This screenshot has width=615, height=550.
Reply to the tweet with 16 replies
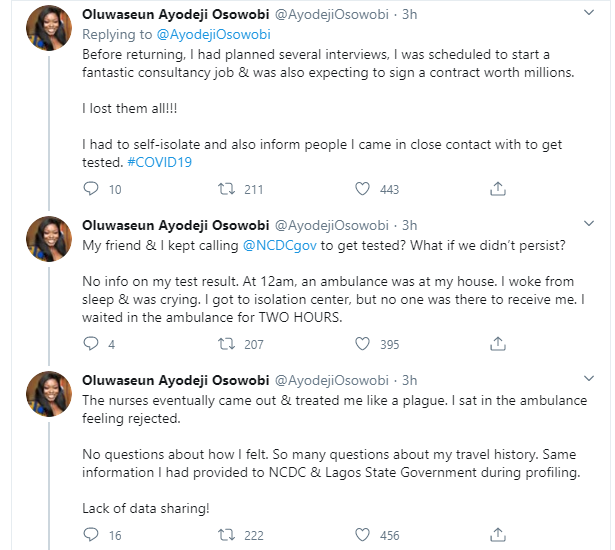tap(91, 535)
